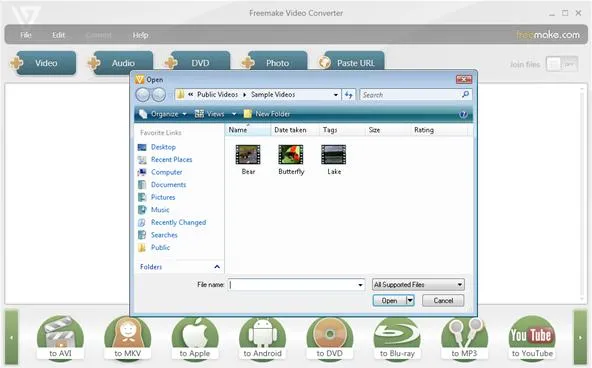592x368 pixels.
Task: Open Recent Places favorite link
Action: [171, 160]
